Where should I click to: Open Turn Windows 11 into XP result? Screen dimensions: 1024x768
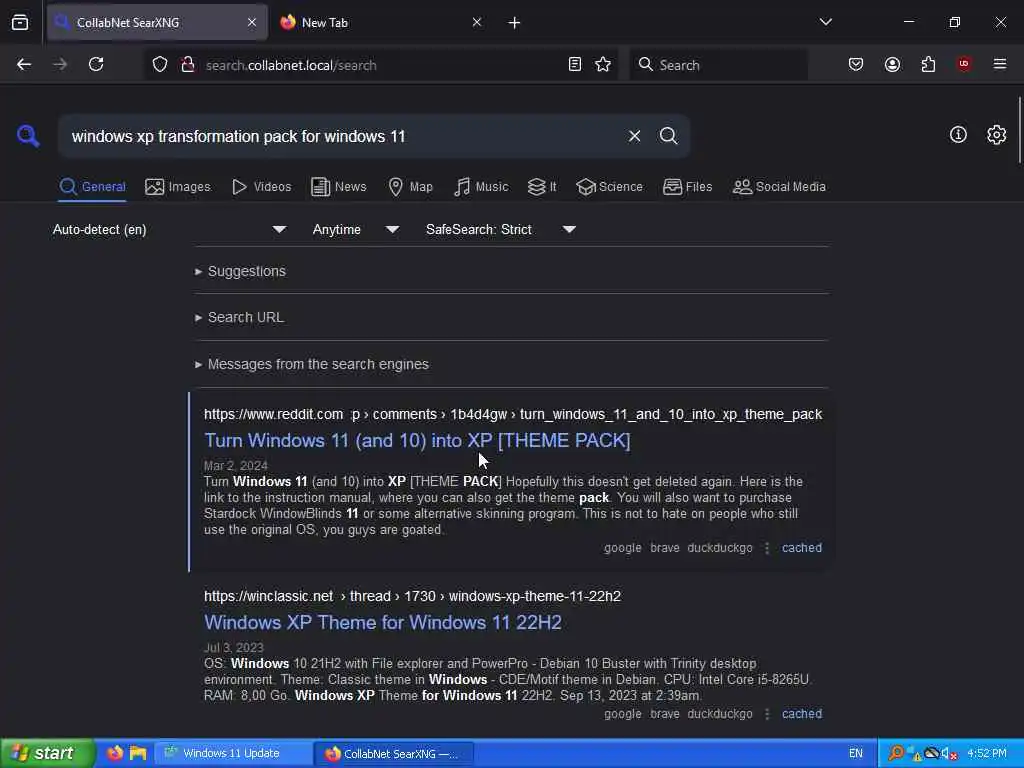tap(417, 441)
